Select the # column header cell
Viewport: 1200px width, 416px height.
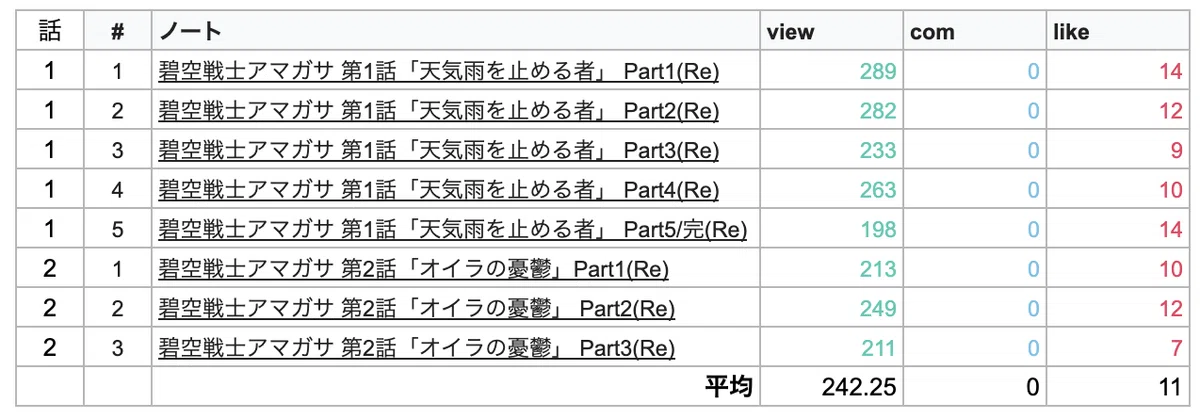tap(118, 32)
